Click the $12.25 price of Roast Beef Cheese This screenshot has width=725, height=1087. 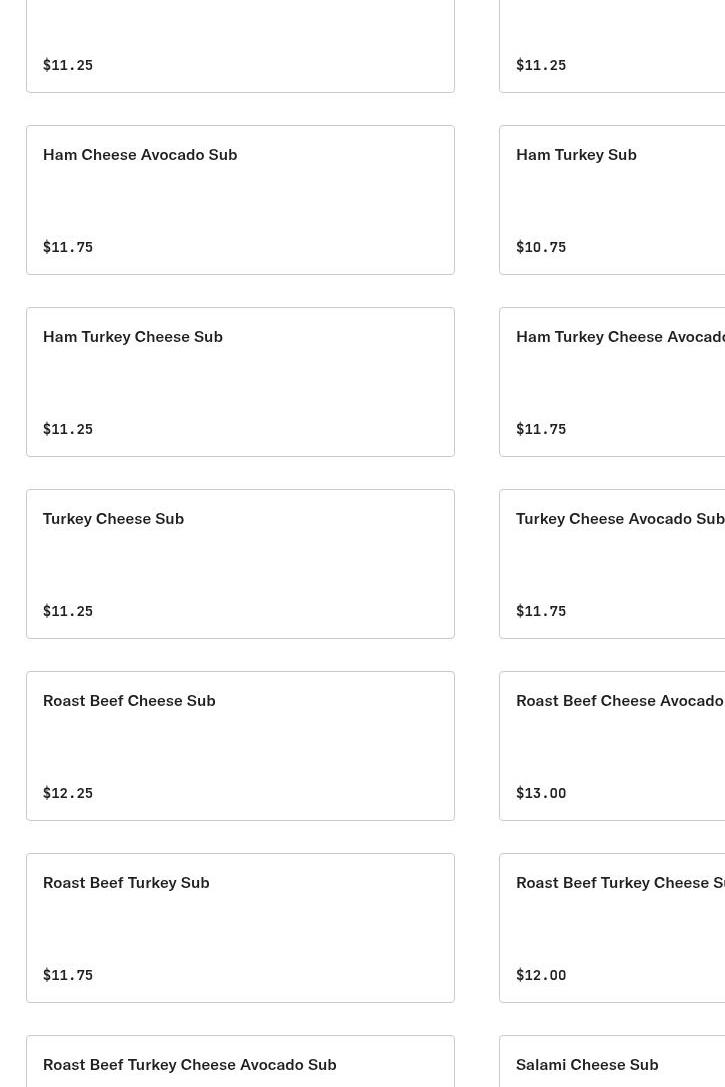tap(68, 793)
